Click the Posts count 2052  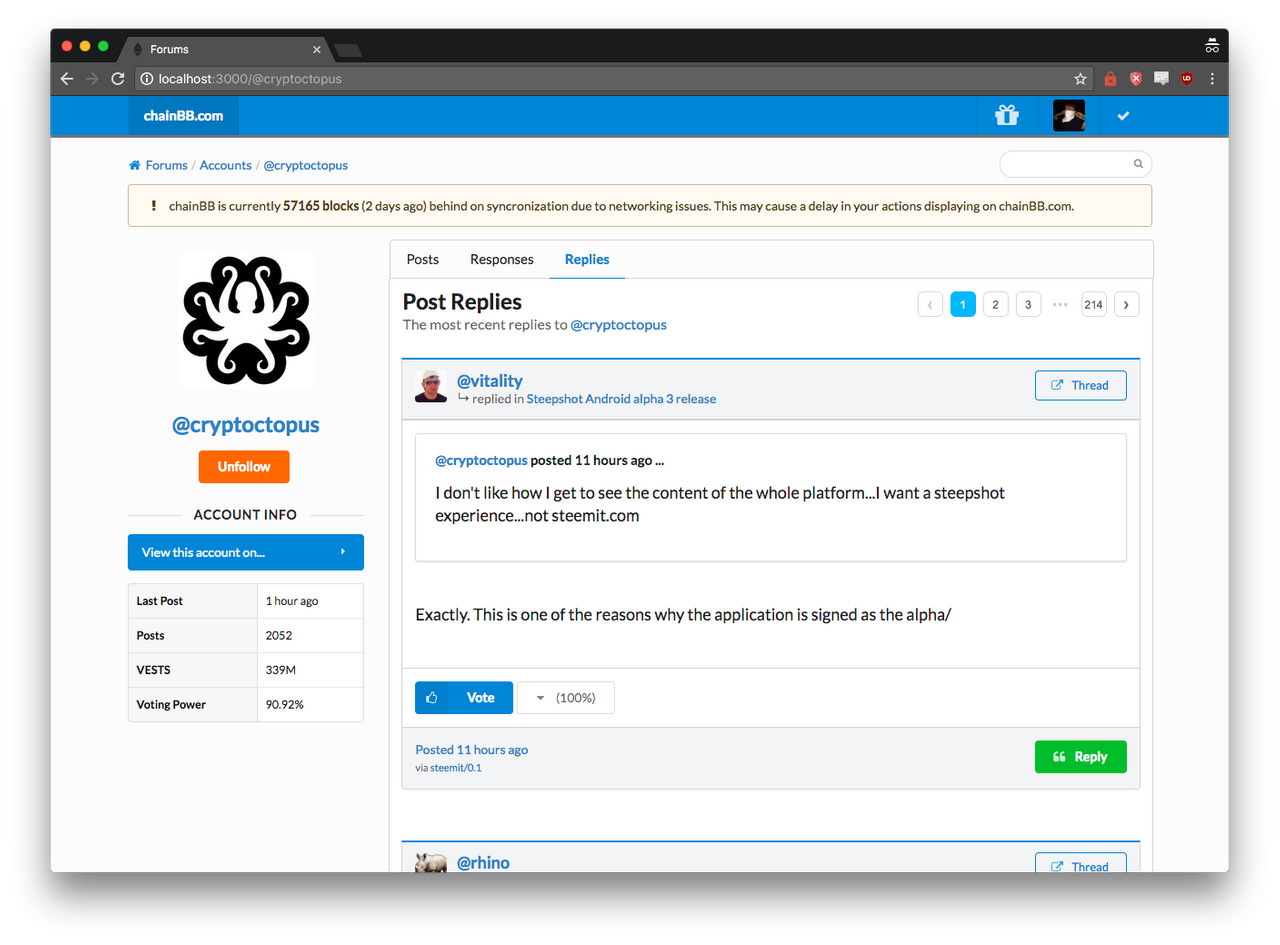[x=279, y=635]
